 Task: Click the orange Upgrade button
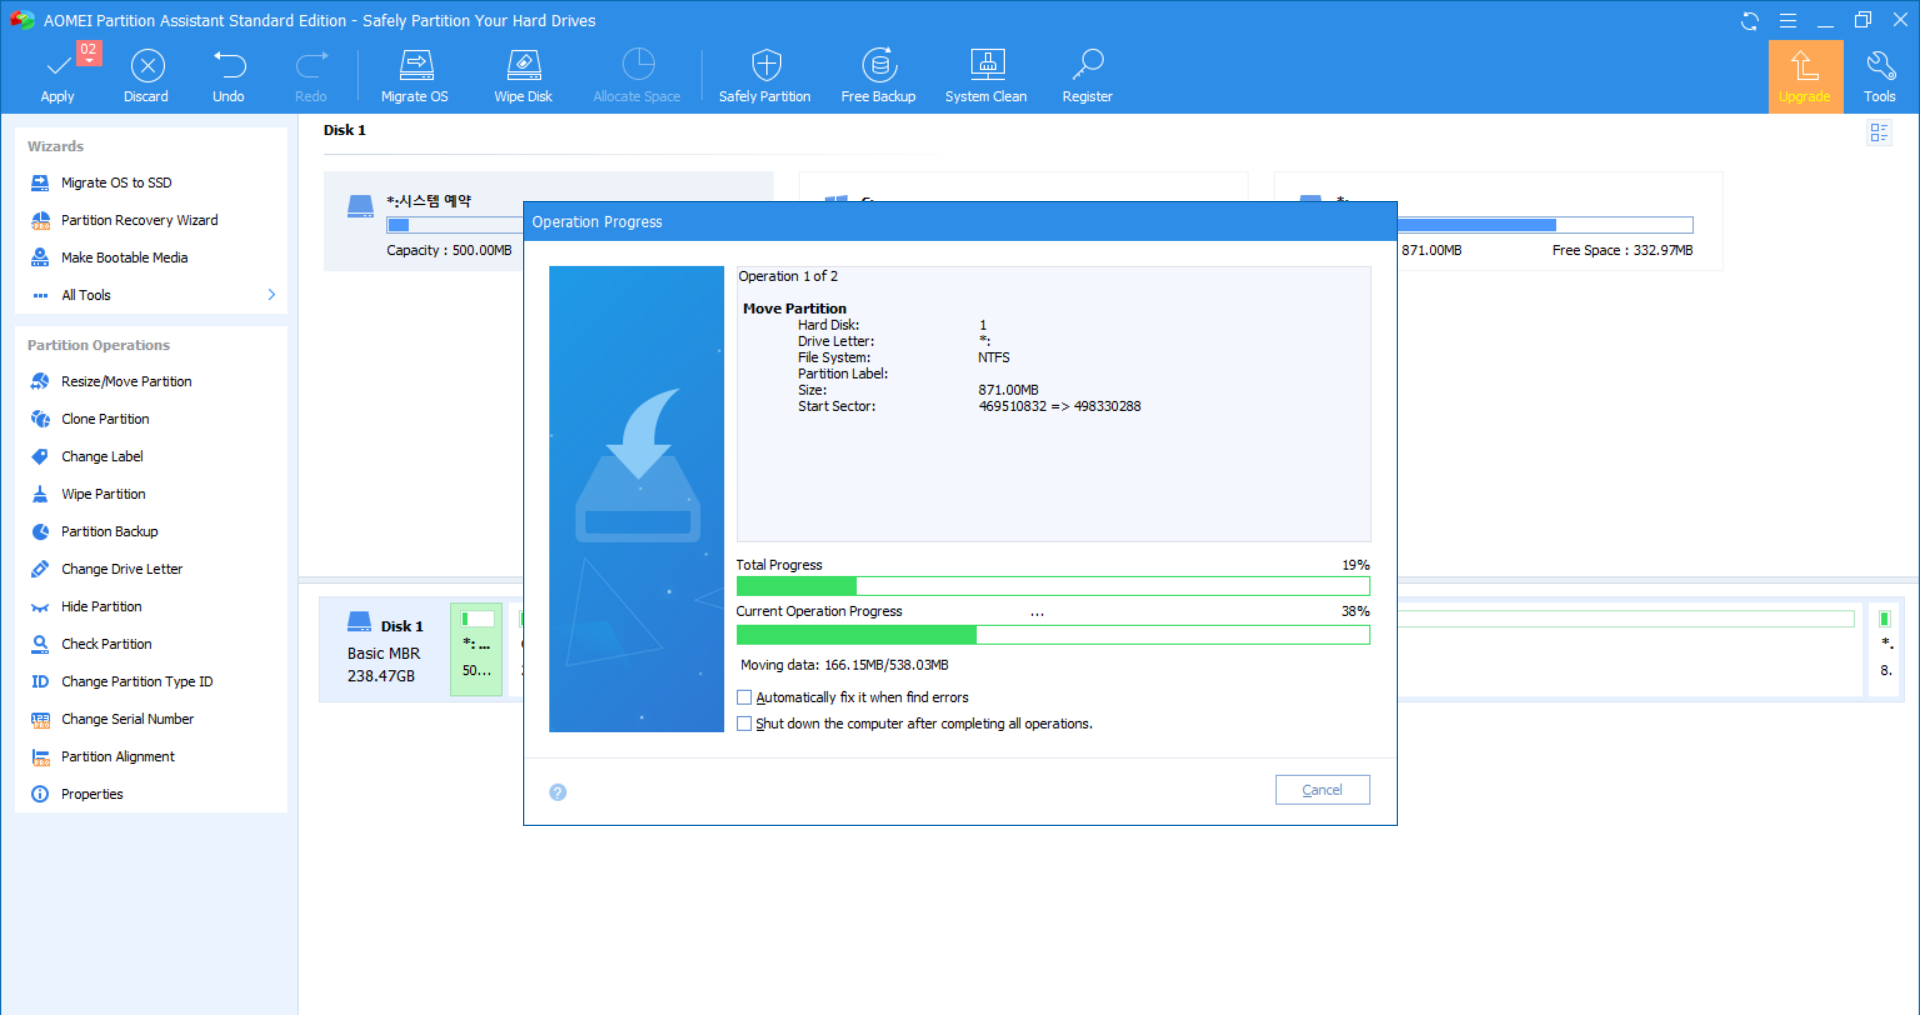point(1805,76)
